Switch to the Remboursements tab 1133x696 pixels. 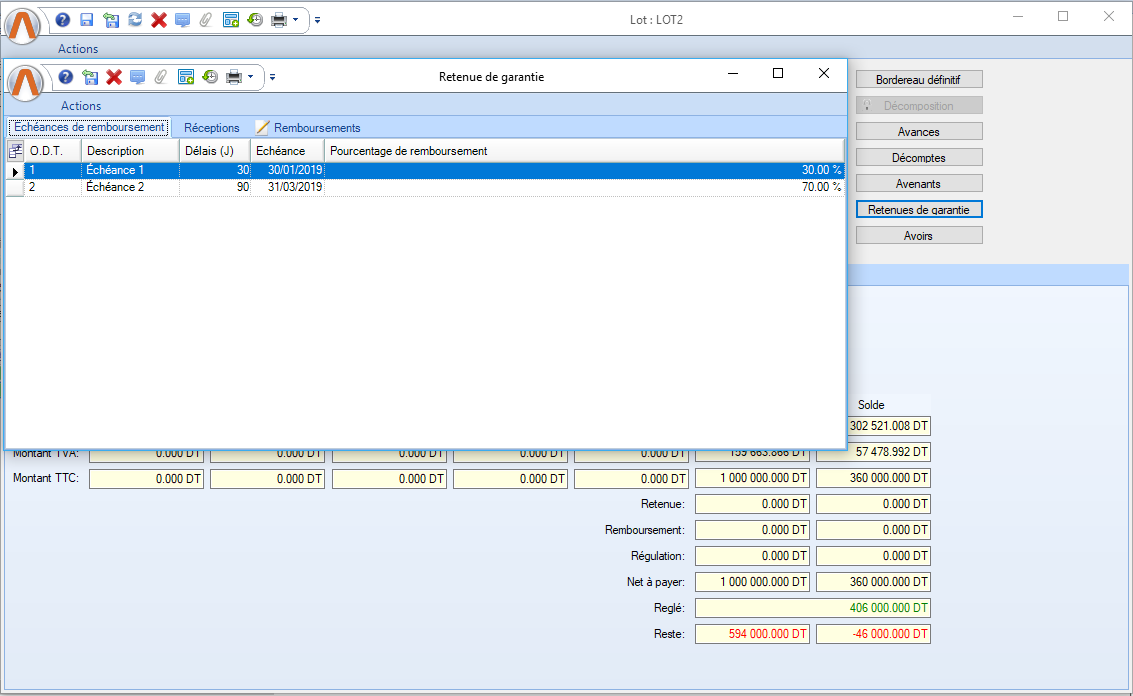[x=316, y=128]
